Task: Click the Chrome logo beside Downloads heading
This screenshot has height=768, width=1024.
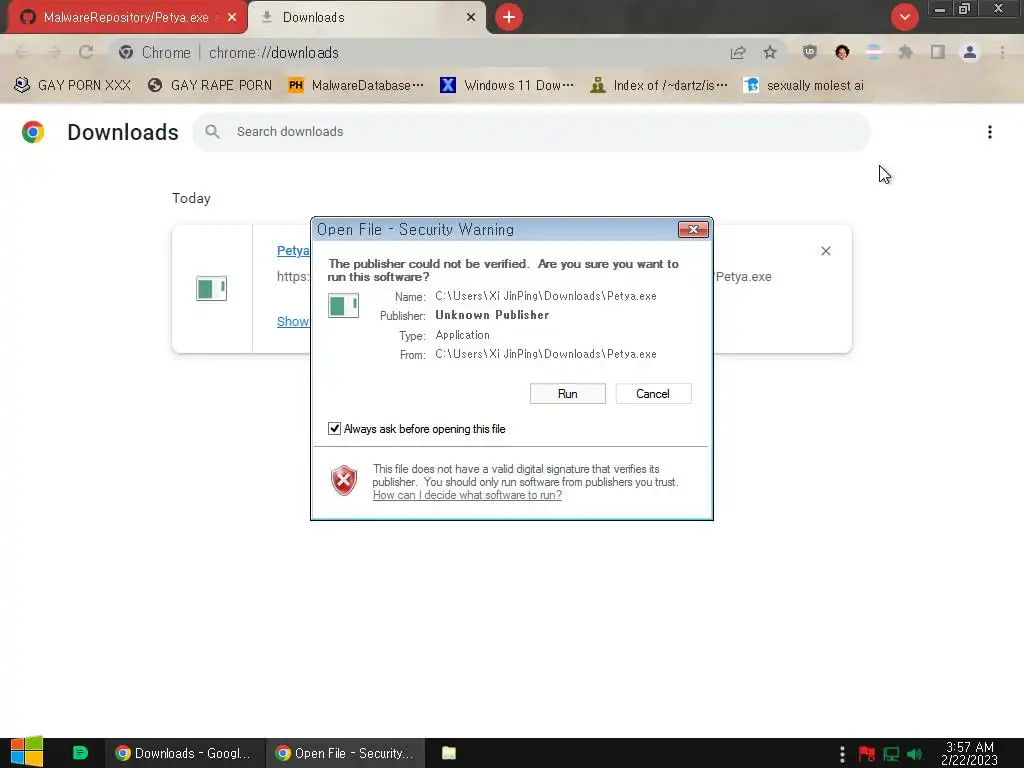Action: pyautogui.click(x=33, y=132)
